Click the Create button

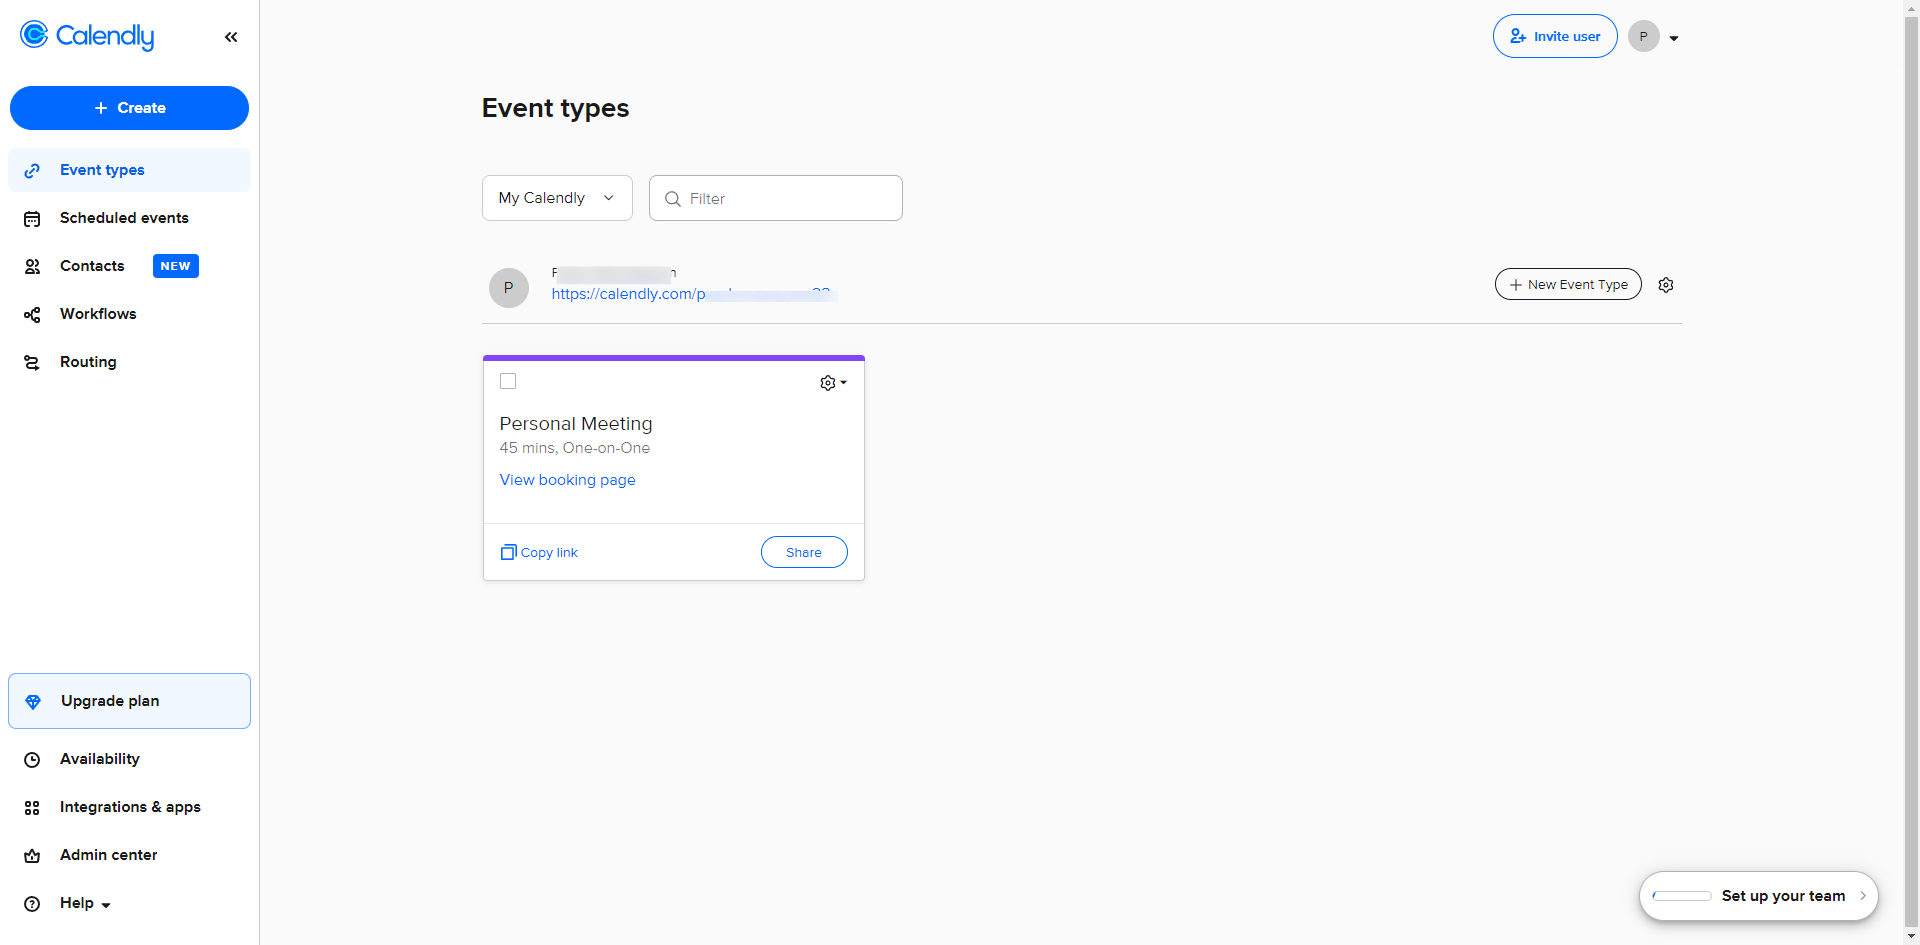[x=129, y=108]
